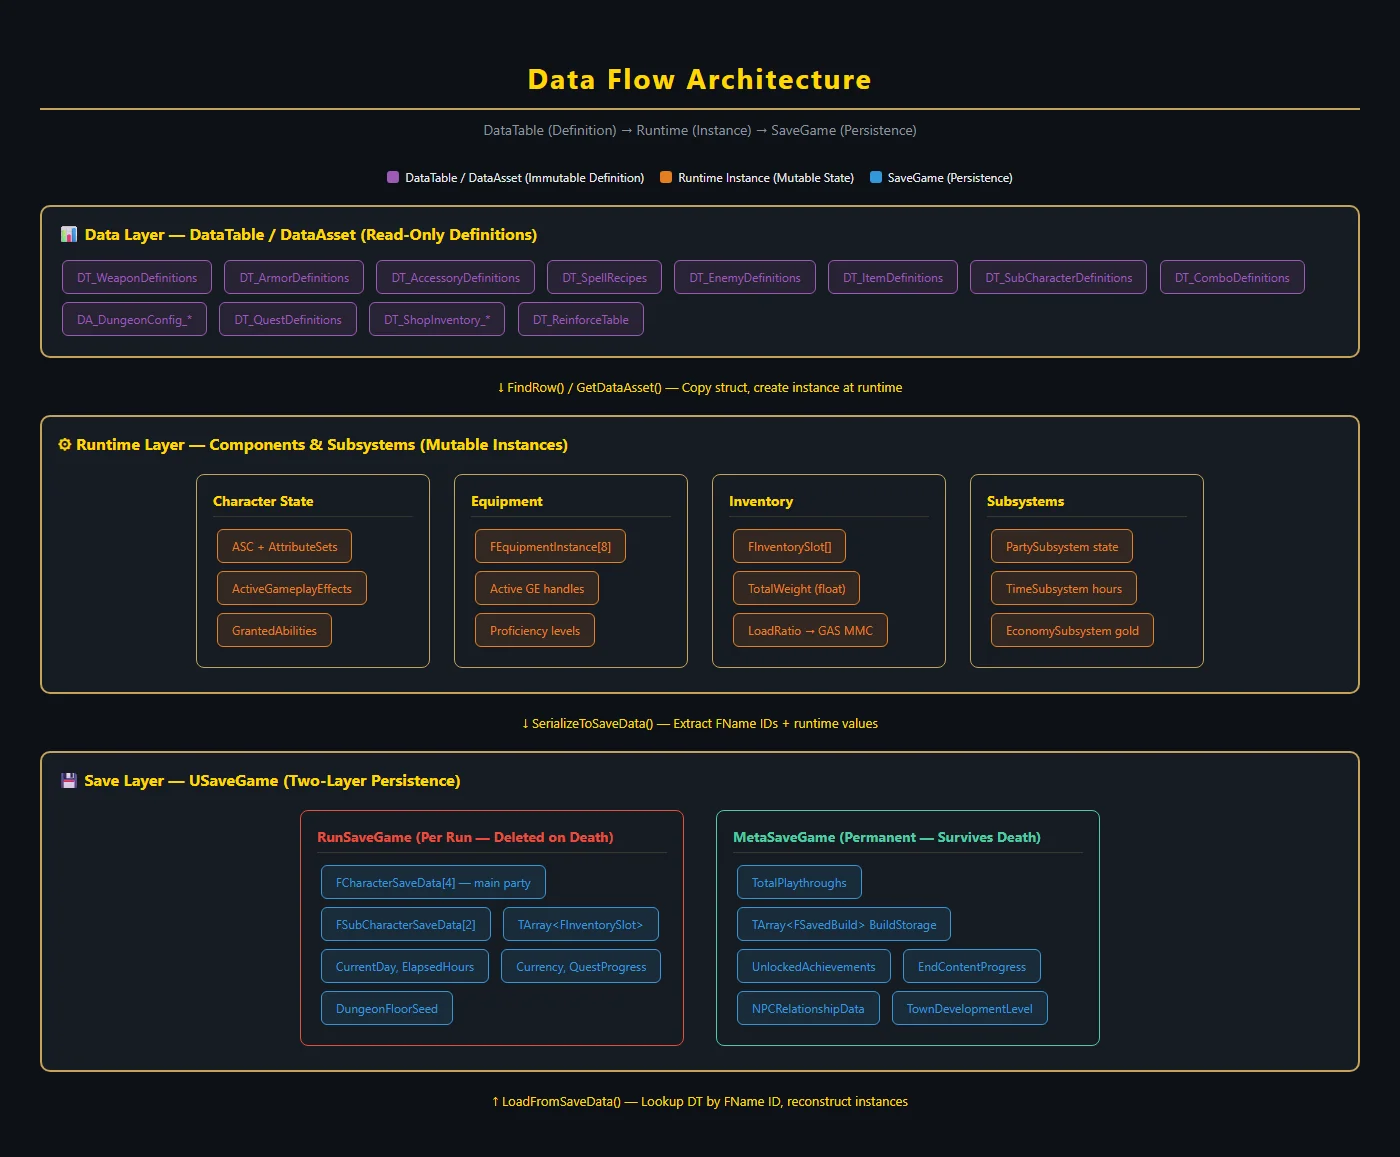Screen dimensions: 1400x1157
Task: Click the DT_ComboDefinitions chip
Action: point(1231,278)
